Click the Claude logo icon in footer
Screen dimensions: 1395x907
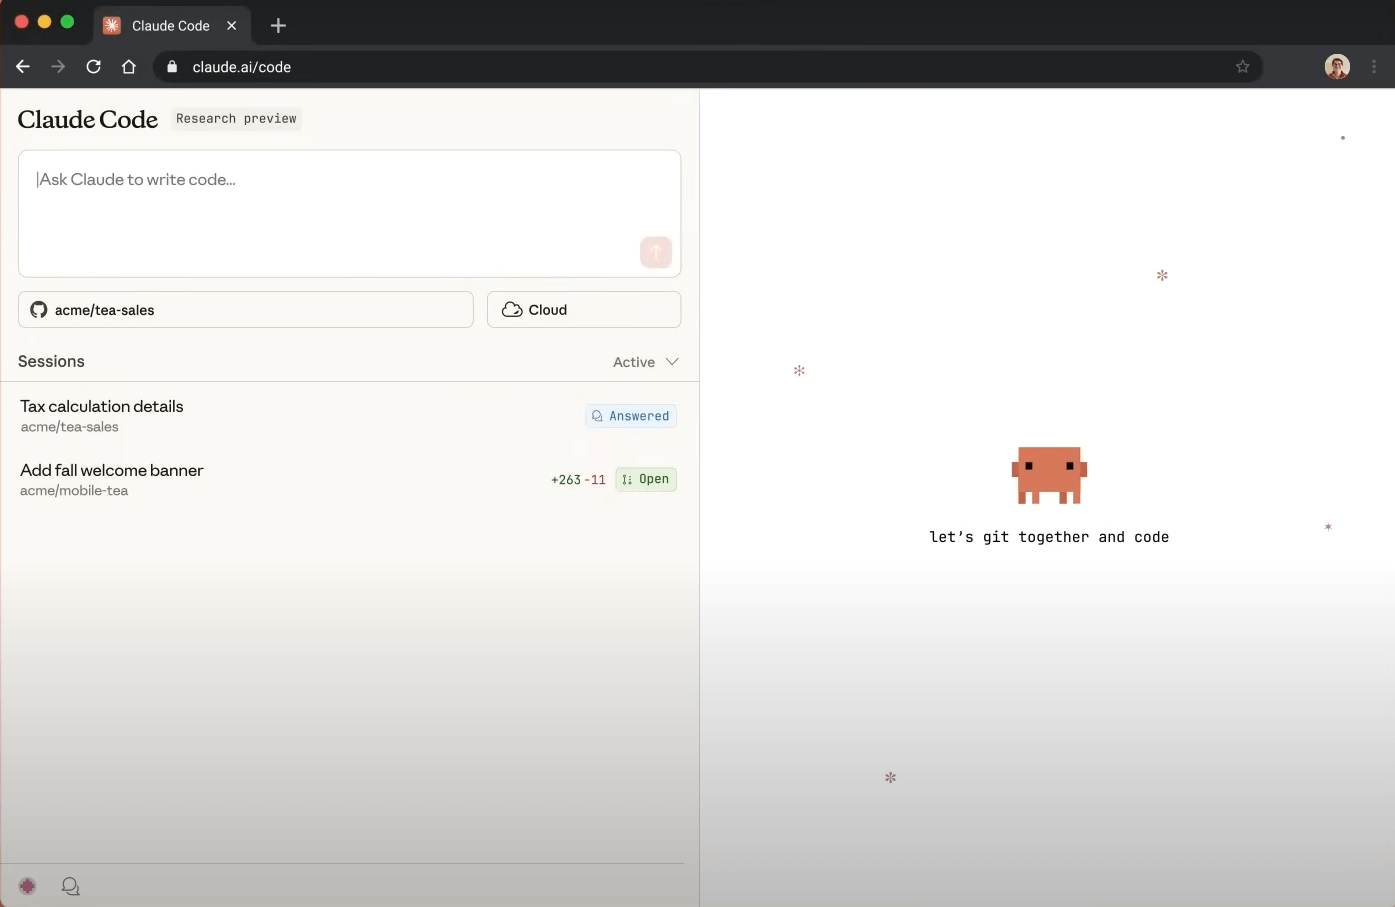28,886
